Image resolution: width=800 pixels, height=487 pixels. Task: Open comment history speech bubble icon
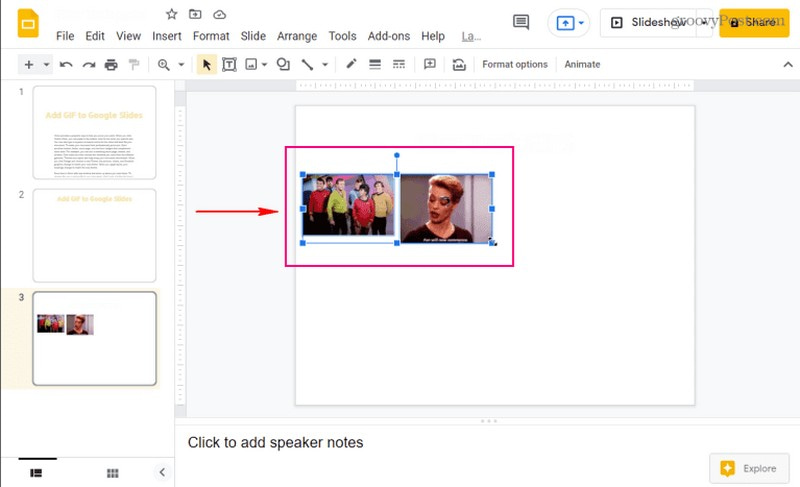(x=521, y=22)
